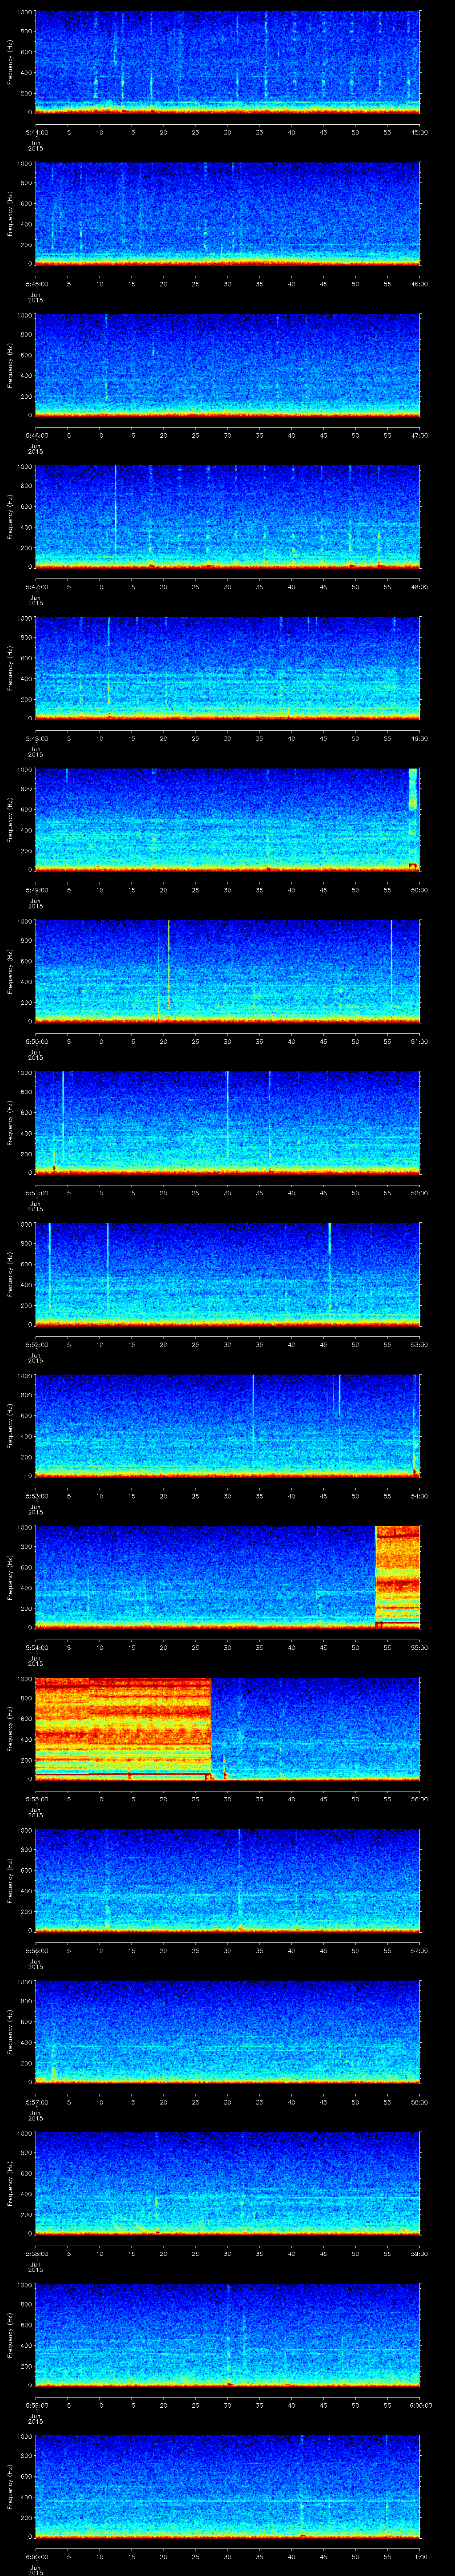Click the spectrogram panel starting at 5:44:00

tap(227, 62)
